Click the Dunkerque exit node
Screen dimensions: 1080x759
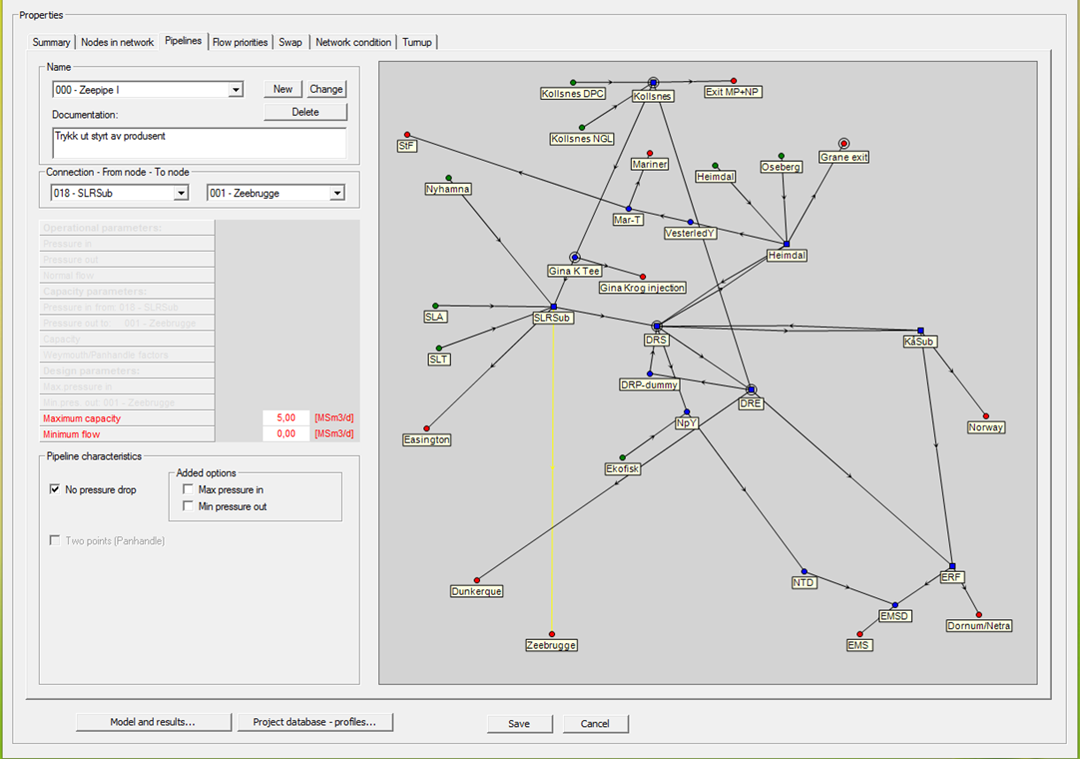477,580
